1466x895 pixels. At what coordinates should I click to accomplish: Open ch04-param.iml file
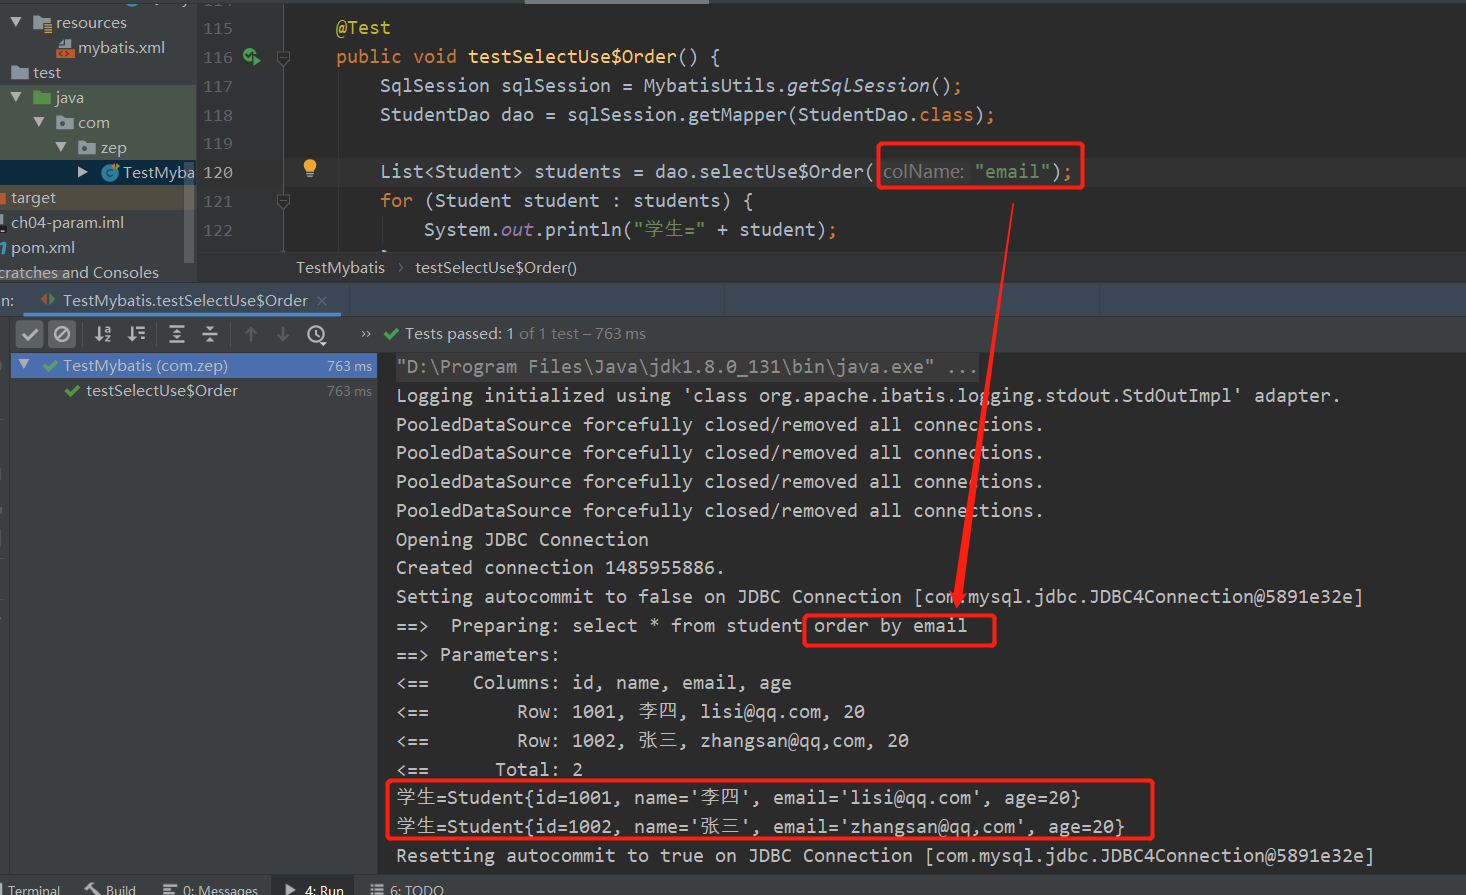click(67, 222)
